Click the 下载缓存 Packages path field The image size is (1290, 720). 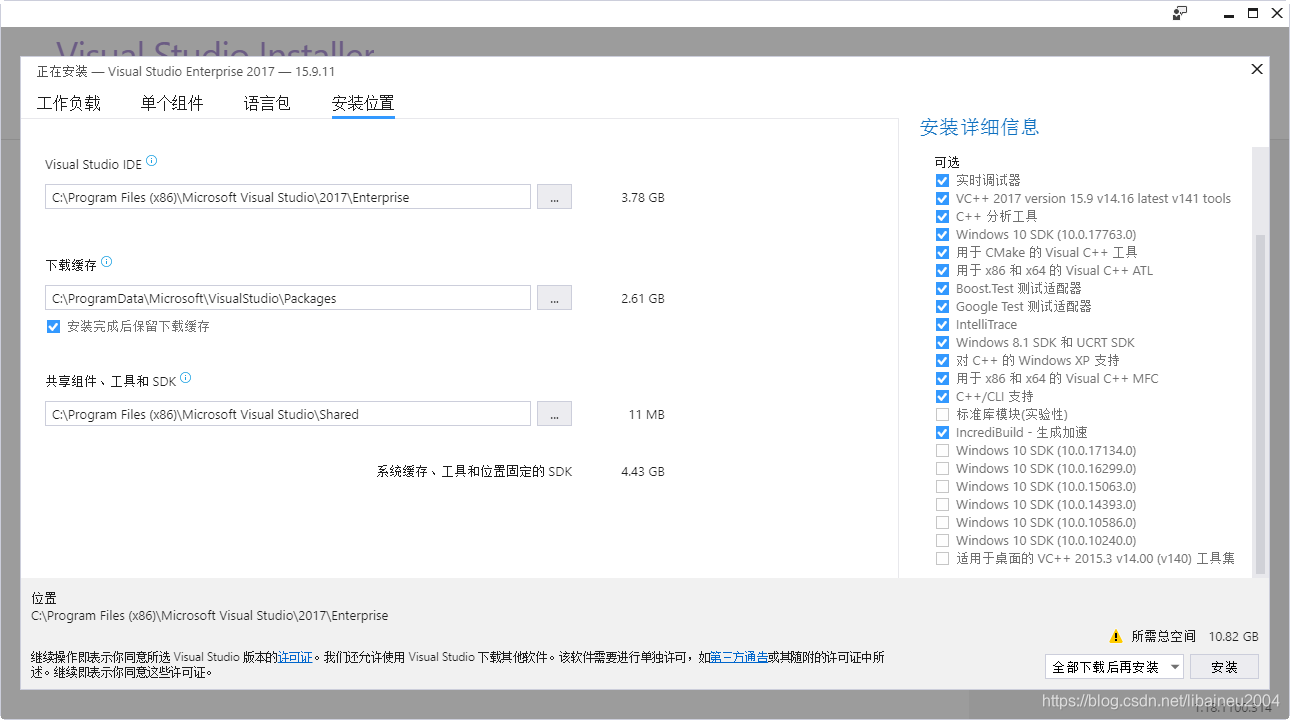288,298
